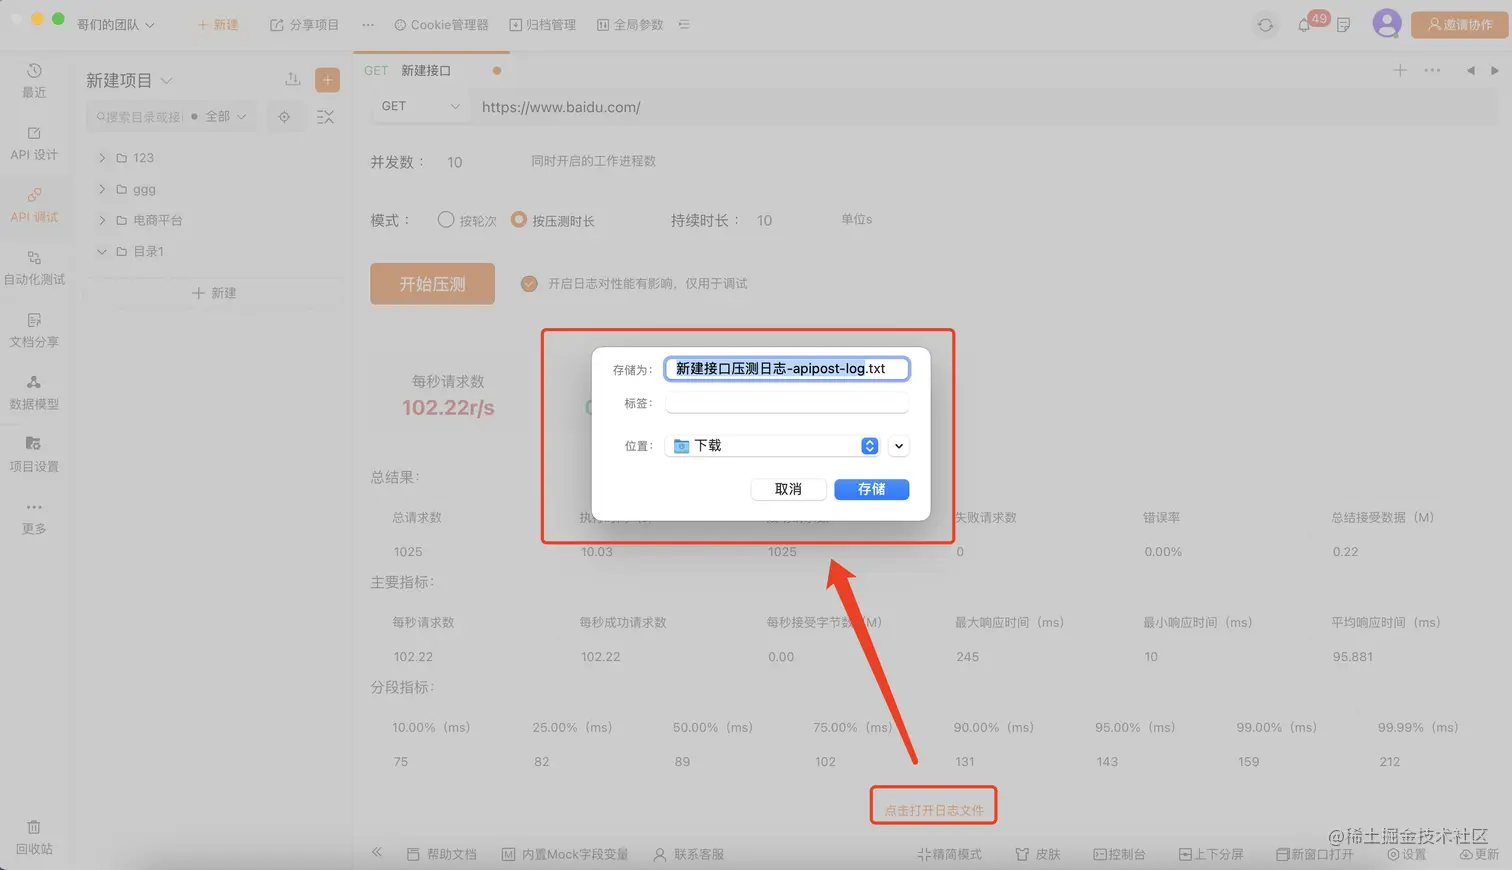This screenshot has width=1512, height=870.
Task: Expand the 123 folder
Action: pyautogui.click(x=102, y=158)
